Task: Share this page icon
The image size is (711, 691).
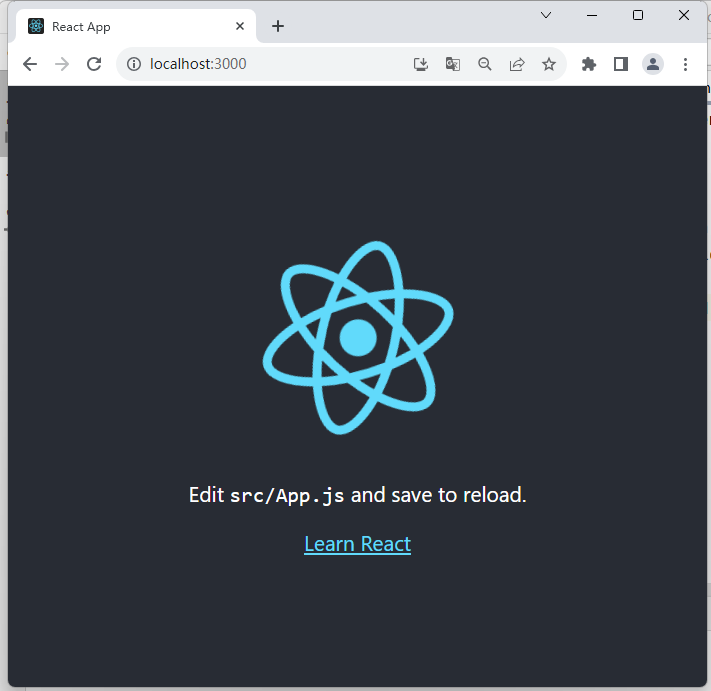Action: tap(517, 64)
